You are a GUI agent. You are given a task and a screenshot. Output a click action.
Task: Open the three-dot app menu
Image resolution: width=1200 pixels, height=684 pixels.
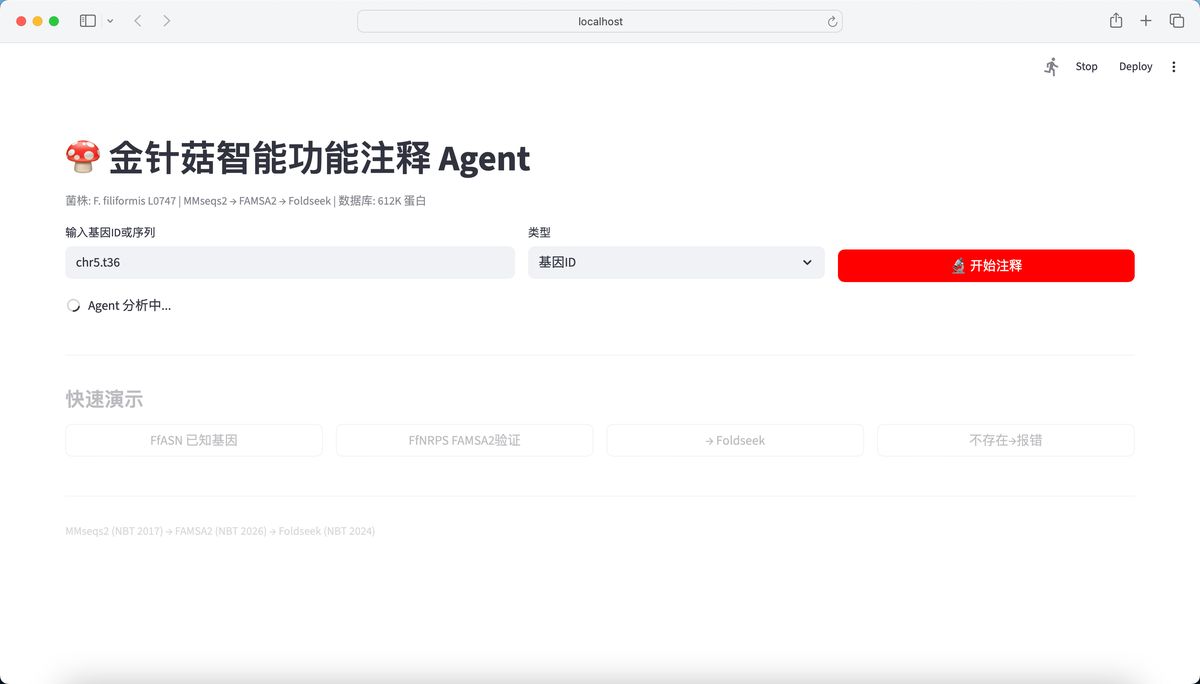pos(1174,66)
